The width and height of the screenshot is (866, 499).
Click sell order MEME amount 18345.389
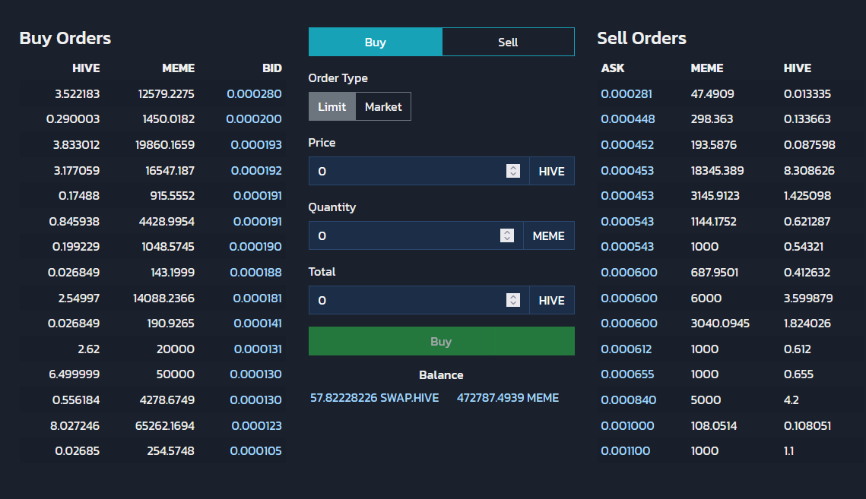pos(717,171)
